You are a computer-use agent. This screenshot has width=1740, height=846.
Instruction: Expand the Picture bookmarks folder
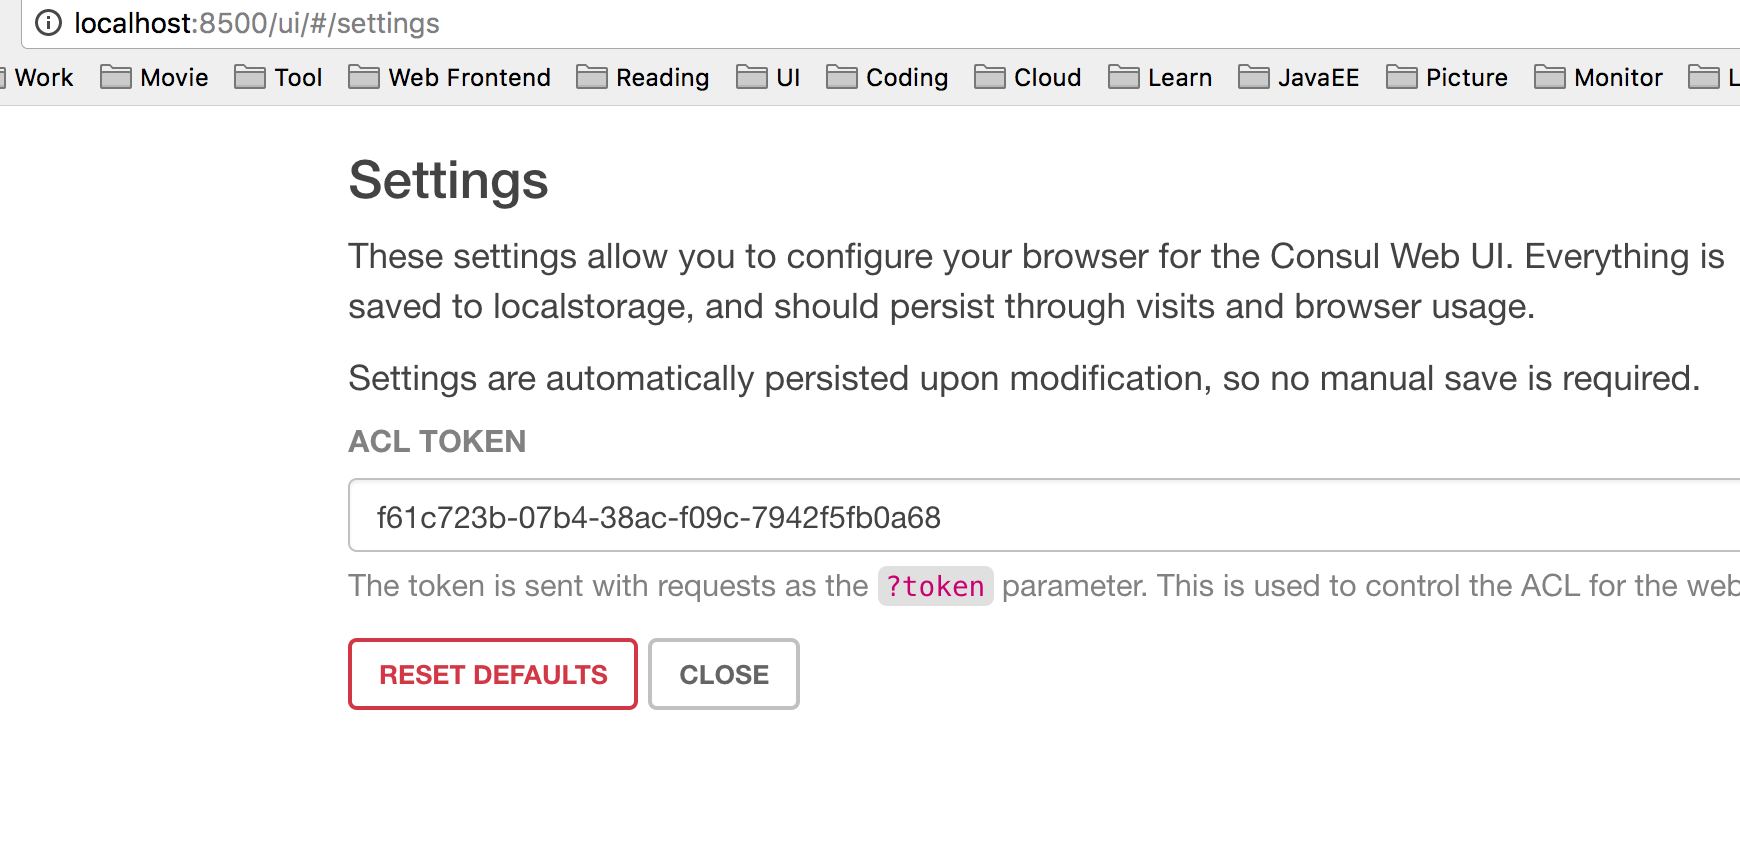(x=1447, y=78)
